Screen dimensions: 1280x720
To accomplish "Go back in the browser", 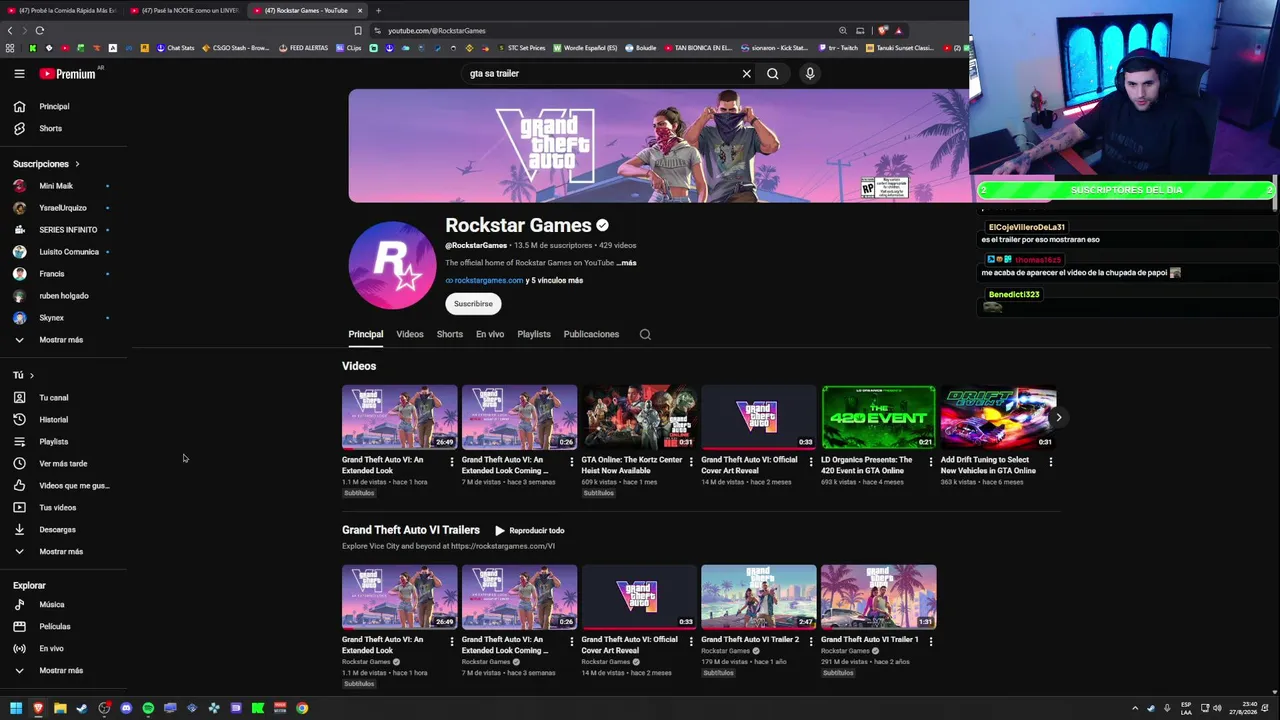I will pos(10,30).
